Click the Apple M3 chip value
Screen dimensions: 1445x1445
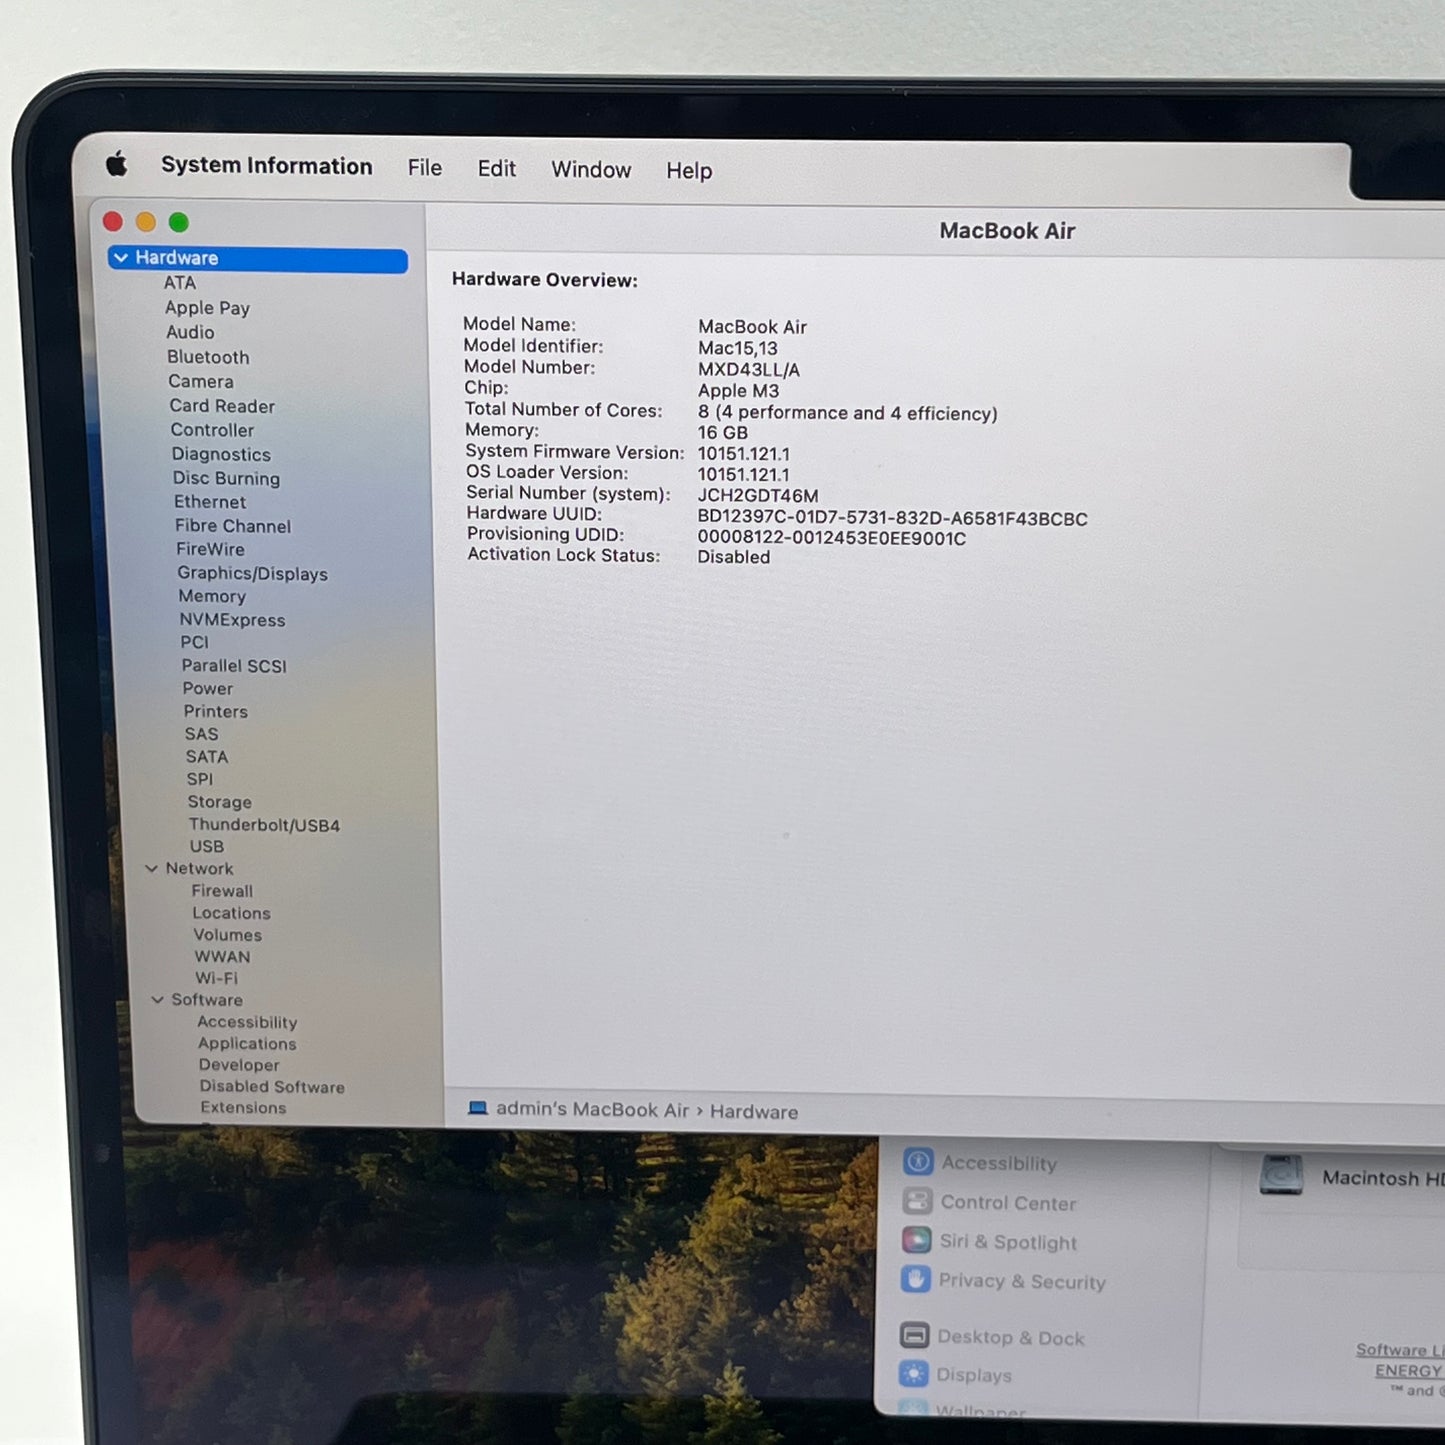pos(738,391)
